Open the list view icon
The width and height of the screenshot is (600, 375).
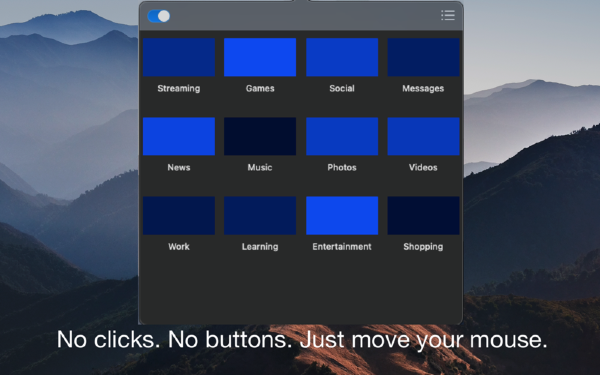coord(448,15)
